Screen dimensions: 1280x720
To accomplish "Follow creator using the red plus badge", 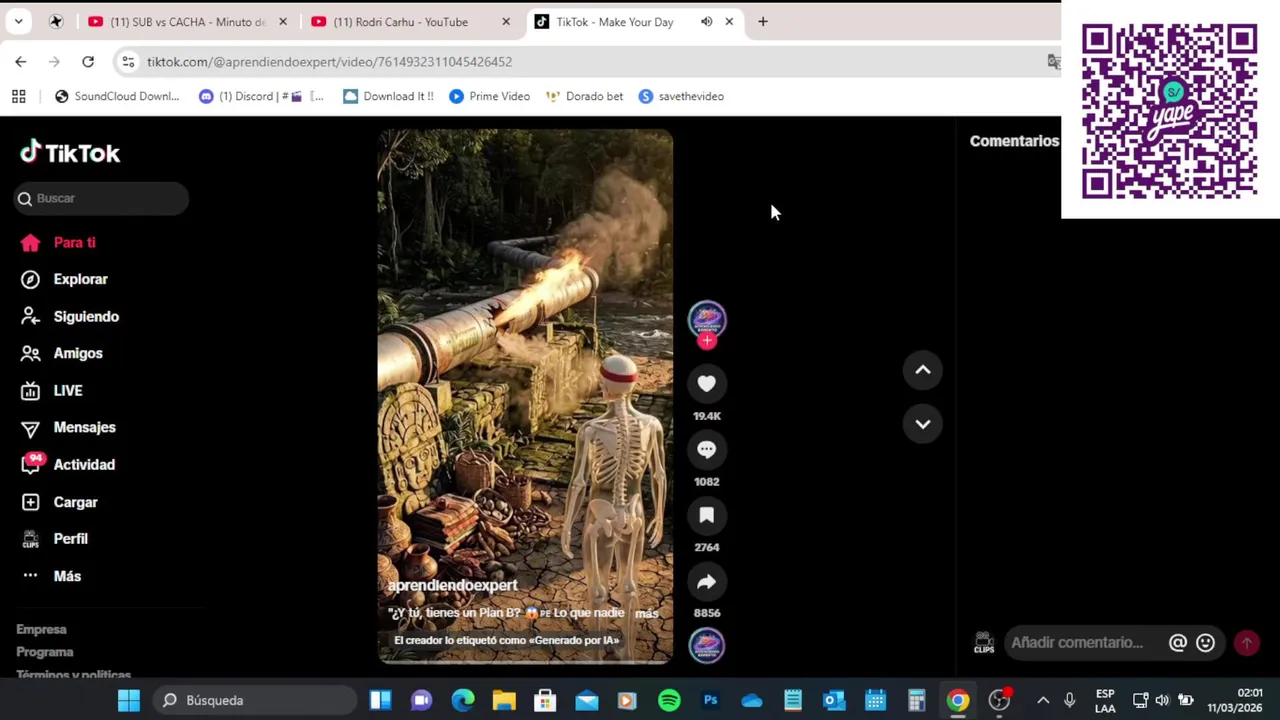I will point(707,341).
